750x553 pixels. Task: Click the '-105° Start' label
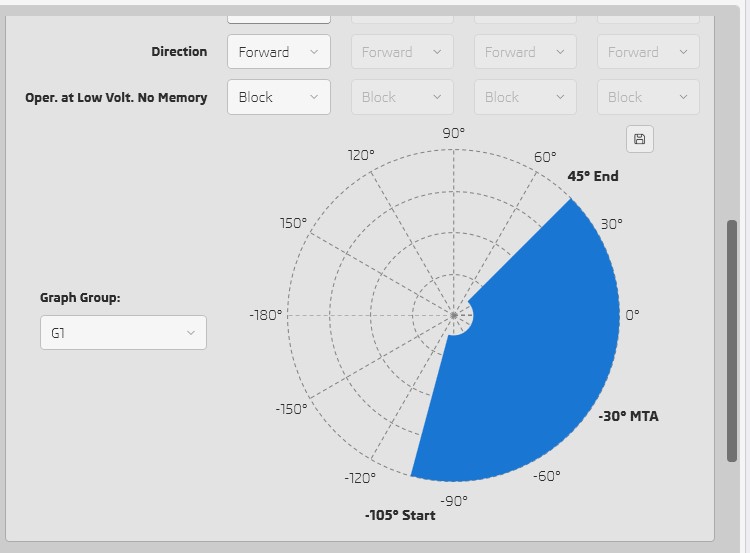coord(400,515)
